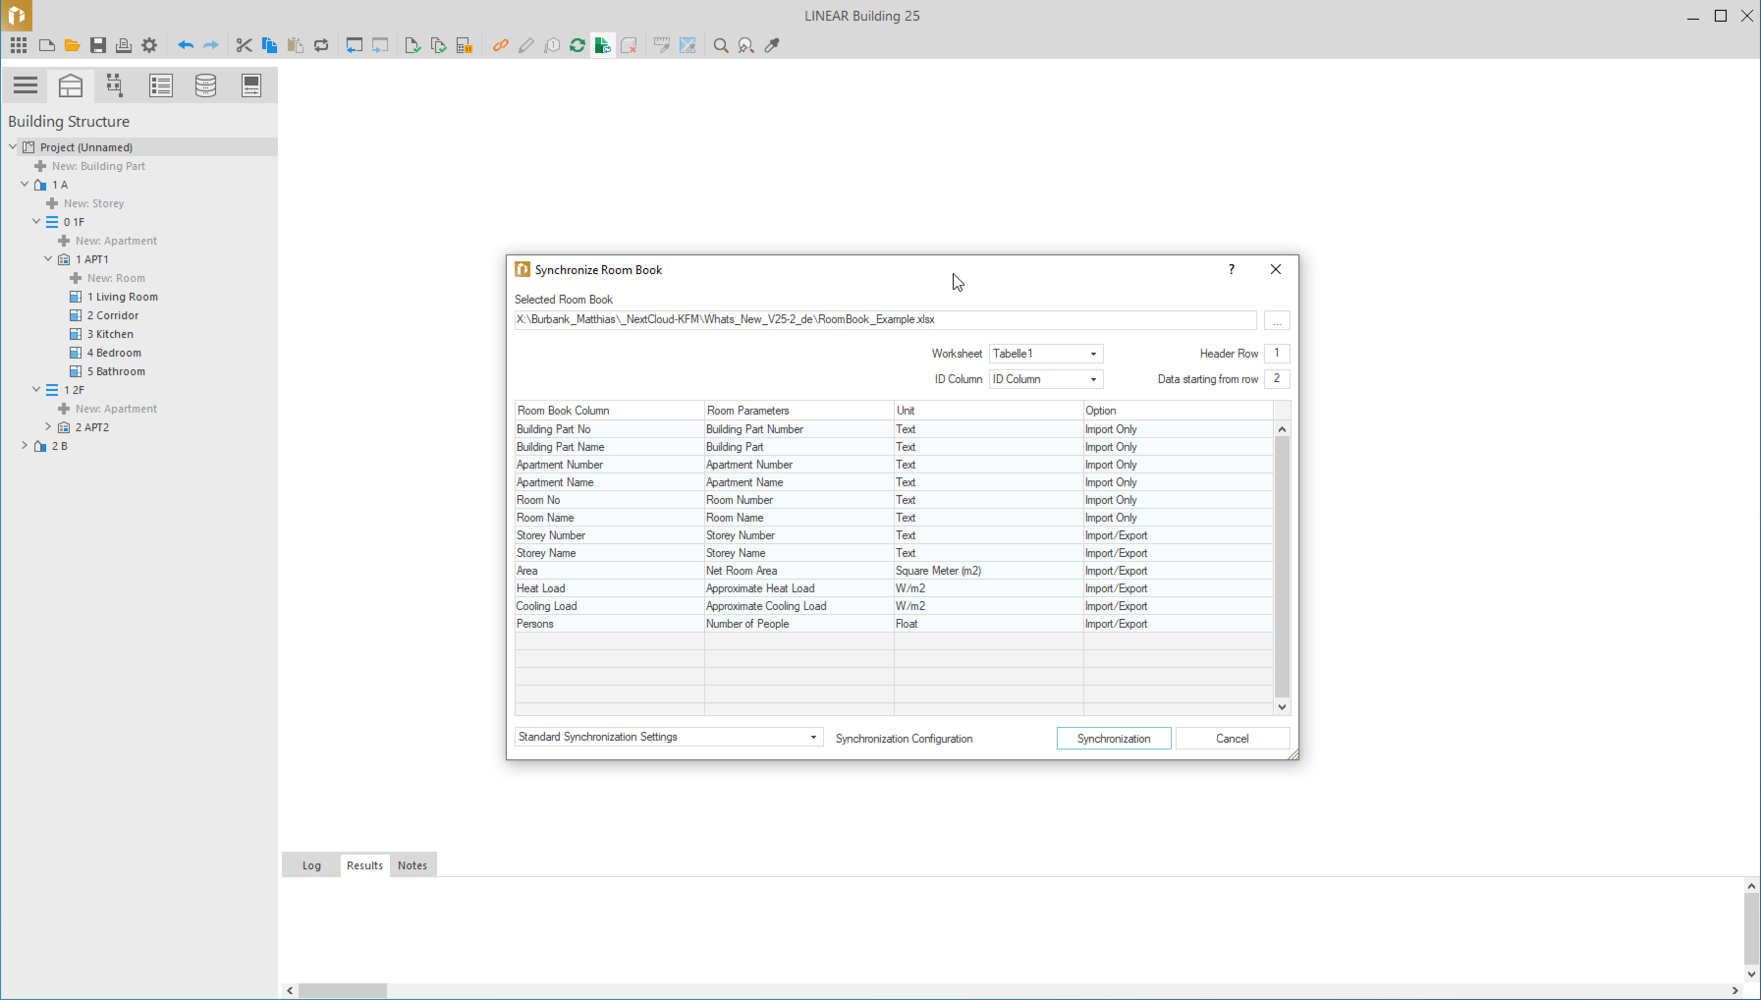Expand the 2 APT2 tree node
The height and width of the screenshot is (1000, 1761).
[x=48, y=427]
